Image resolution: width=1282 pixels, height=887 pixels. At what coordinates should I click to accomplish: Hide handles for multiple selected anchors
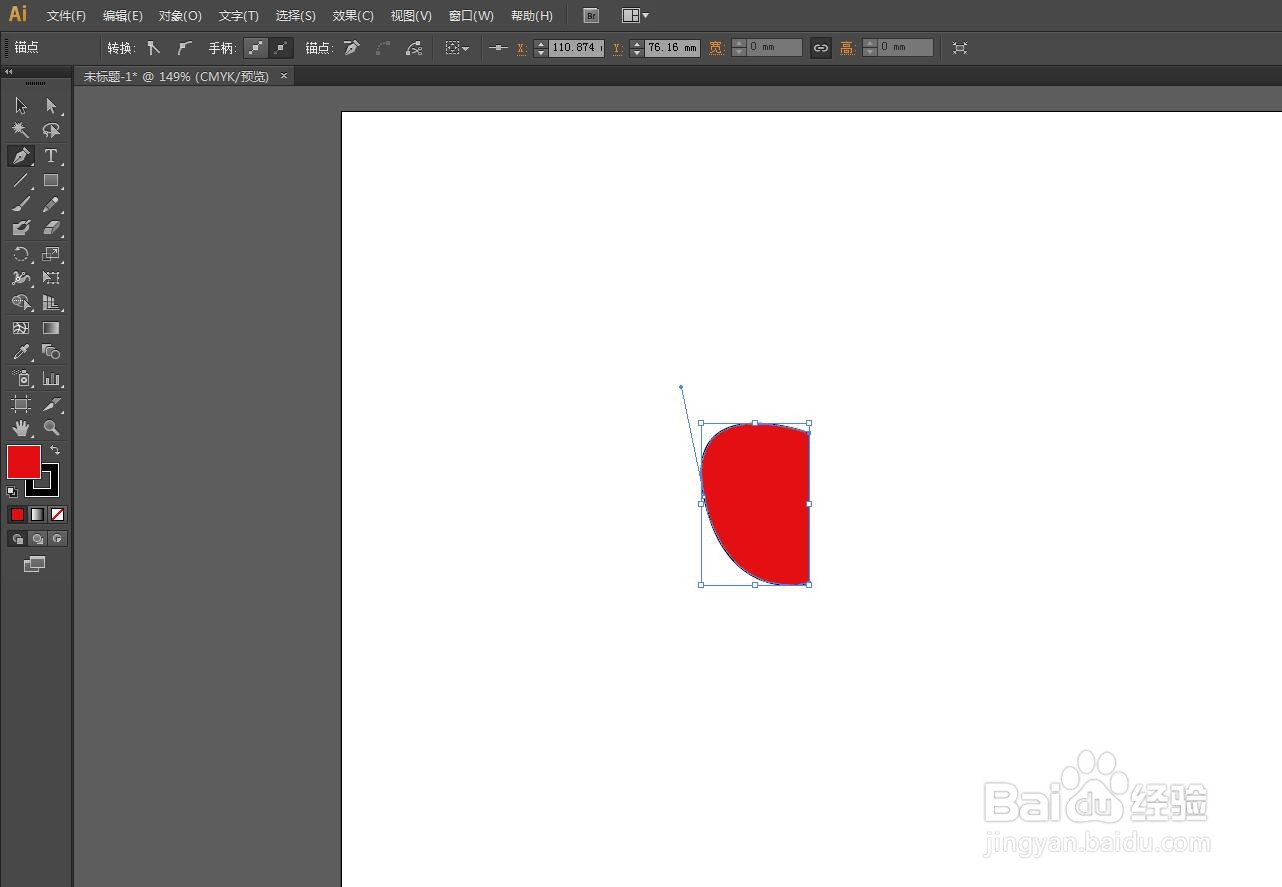(281, 48)
